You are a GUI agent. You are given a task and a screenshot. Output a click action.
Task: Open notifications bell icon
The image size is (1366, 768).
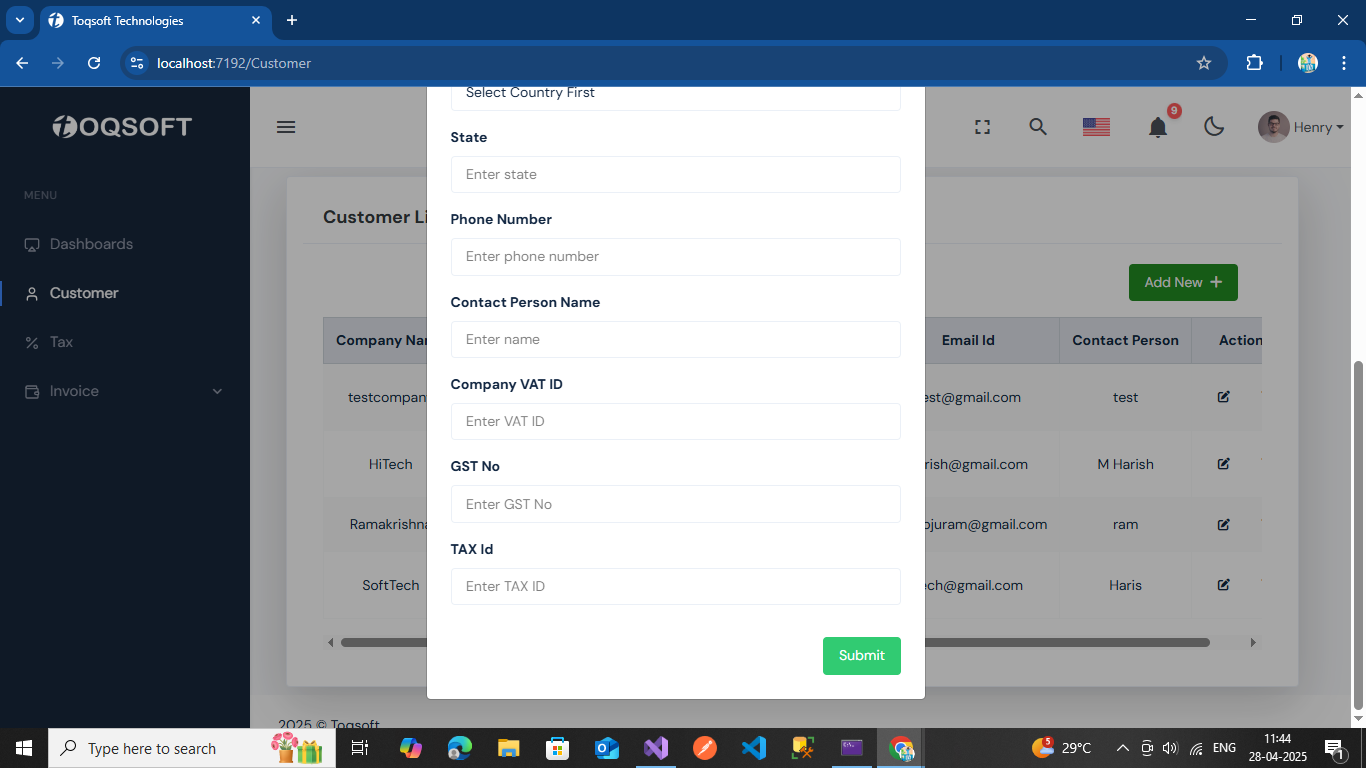1158,127
